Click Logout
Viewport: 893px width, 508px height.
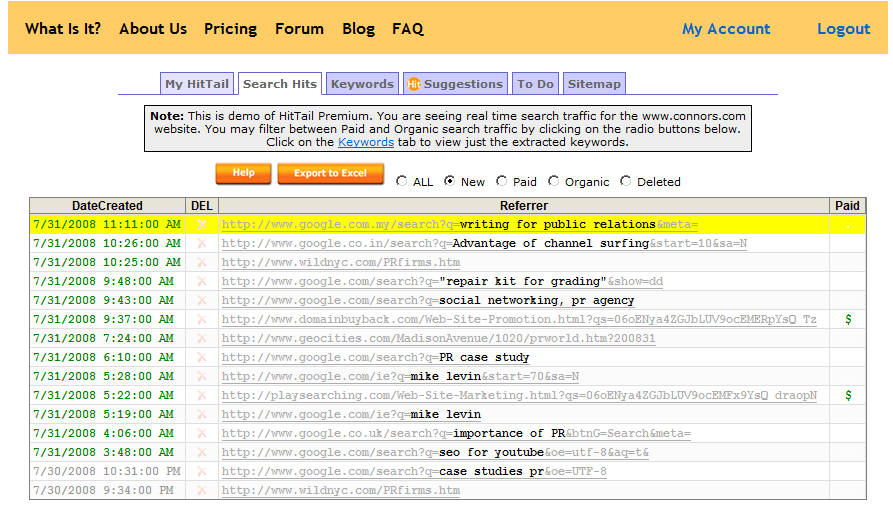[843, 29]
